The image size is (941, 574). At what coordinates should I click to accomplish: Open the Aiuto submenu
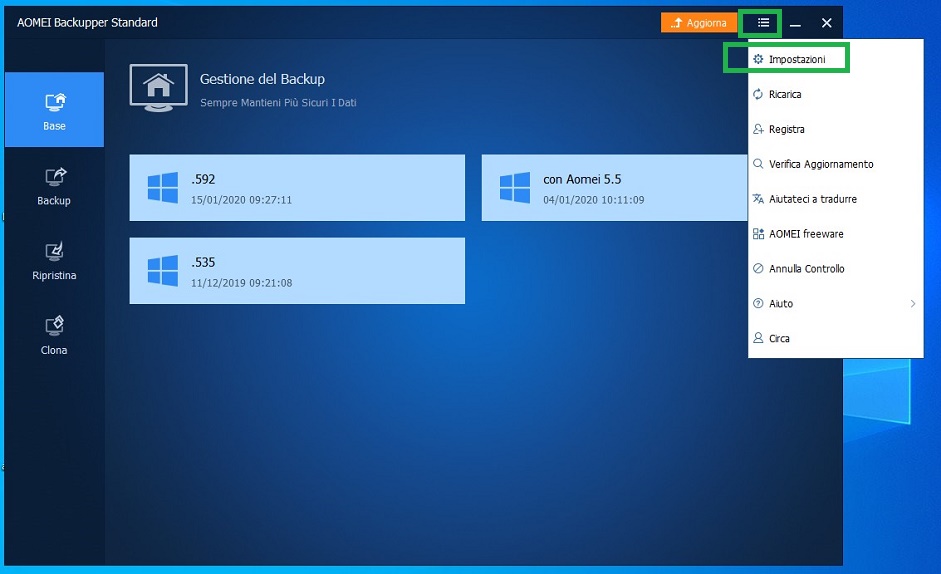(x=835, y=303)
